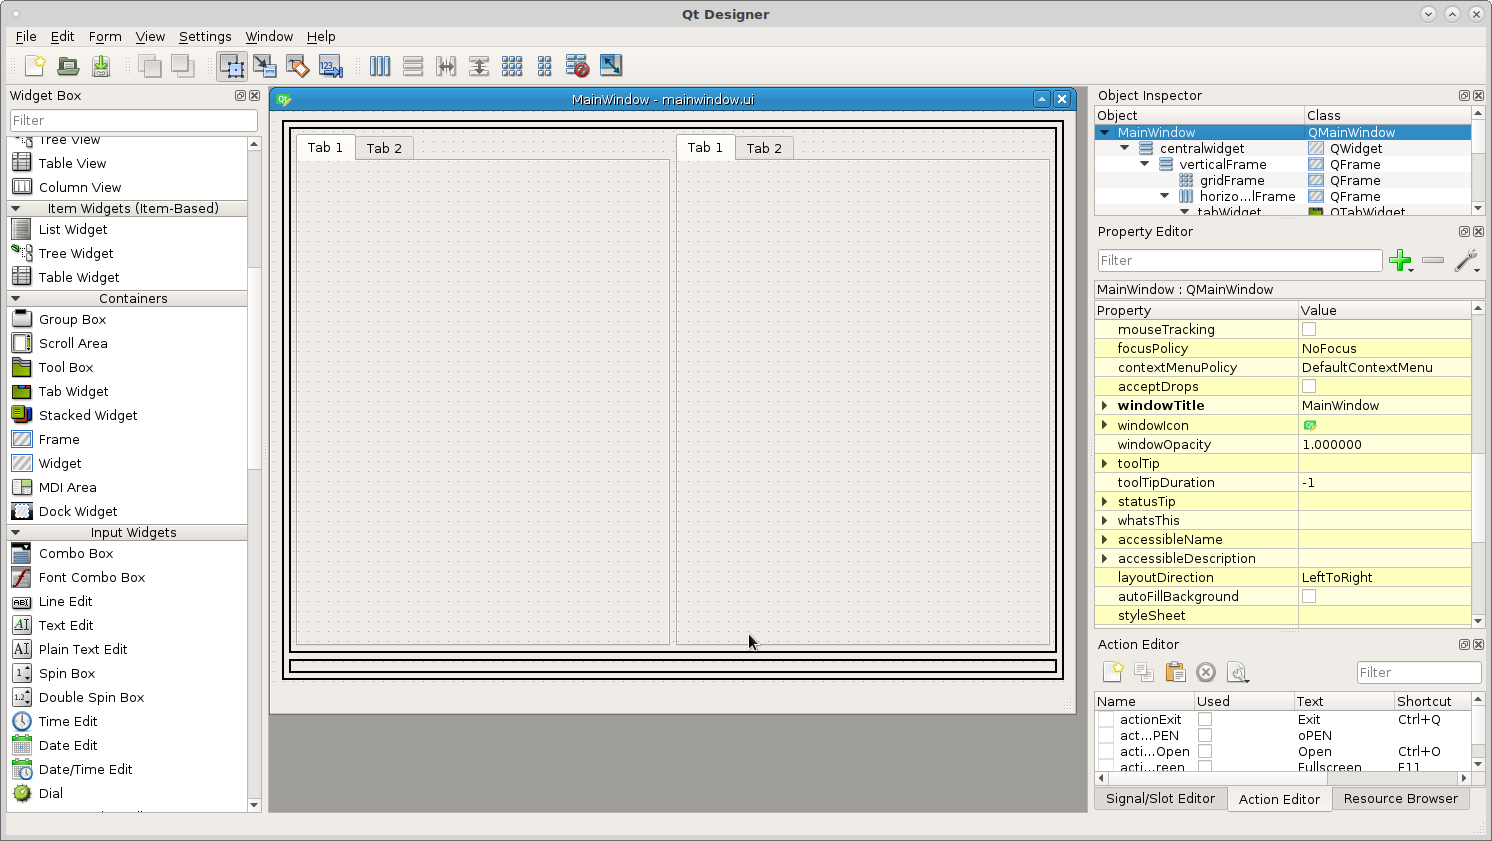Image resolution: width=1492 pixels, height=841 pixels.
Task: Toggle the mouseTracking checkbox
Action: point(1309,329)
